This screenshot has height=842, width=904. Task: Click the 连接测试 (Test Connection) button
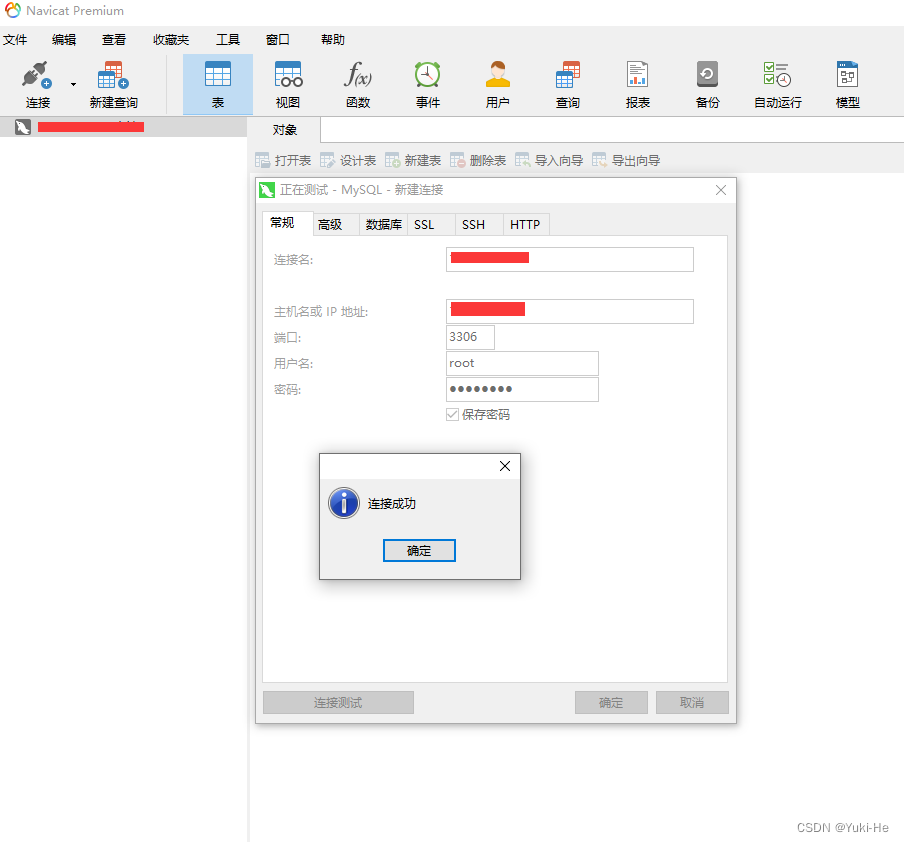(x=338, y=702)
